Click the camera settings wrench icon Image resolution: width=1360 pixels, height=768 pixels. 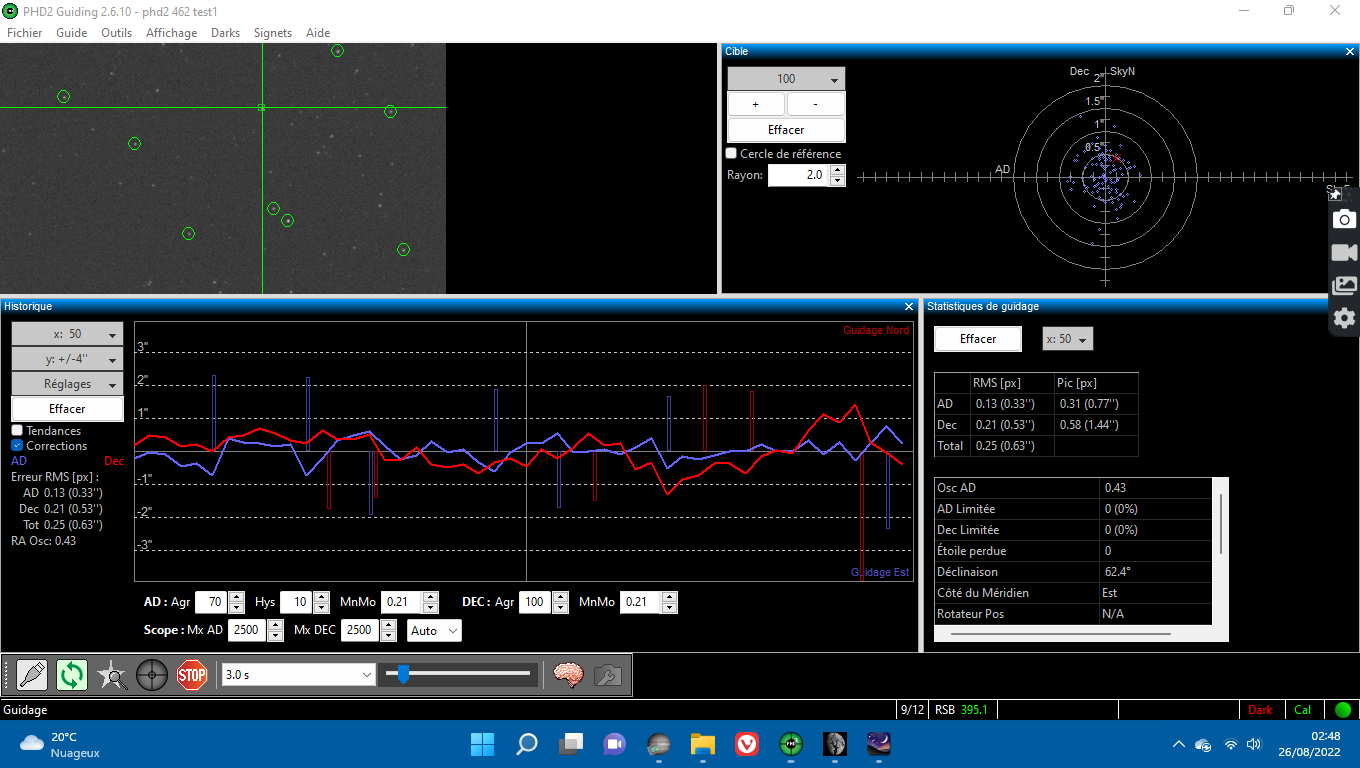607,675
